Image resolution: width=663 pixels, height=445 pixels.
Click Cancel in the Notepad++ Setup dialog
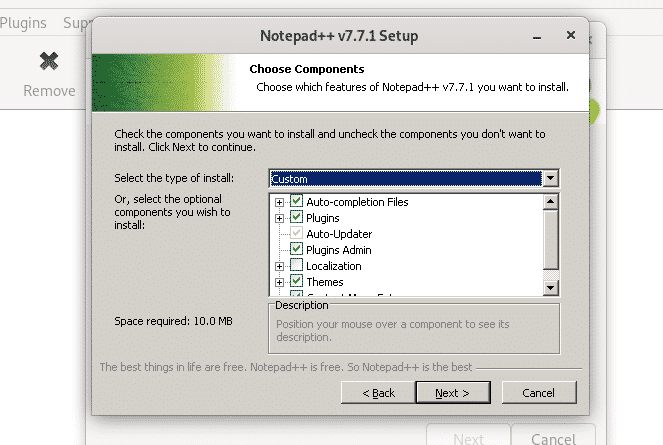(x=540, y=393)
